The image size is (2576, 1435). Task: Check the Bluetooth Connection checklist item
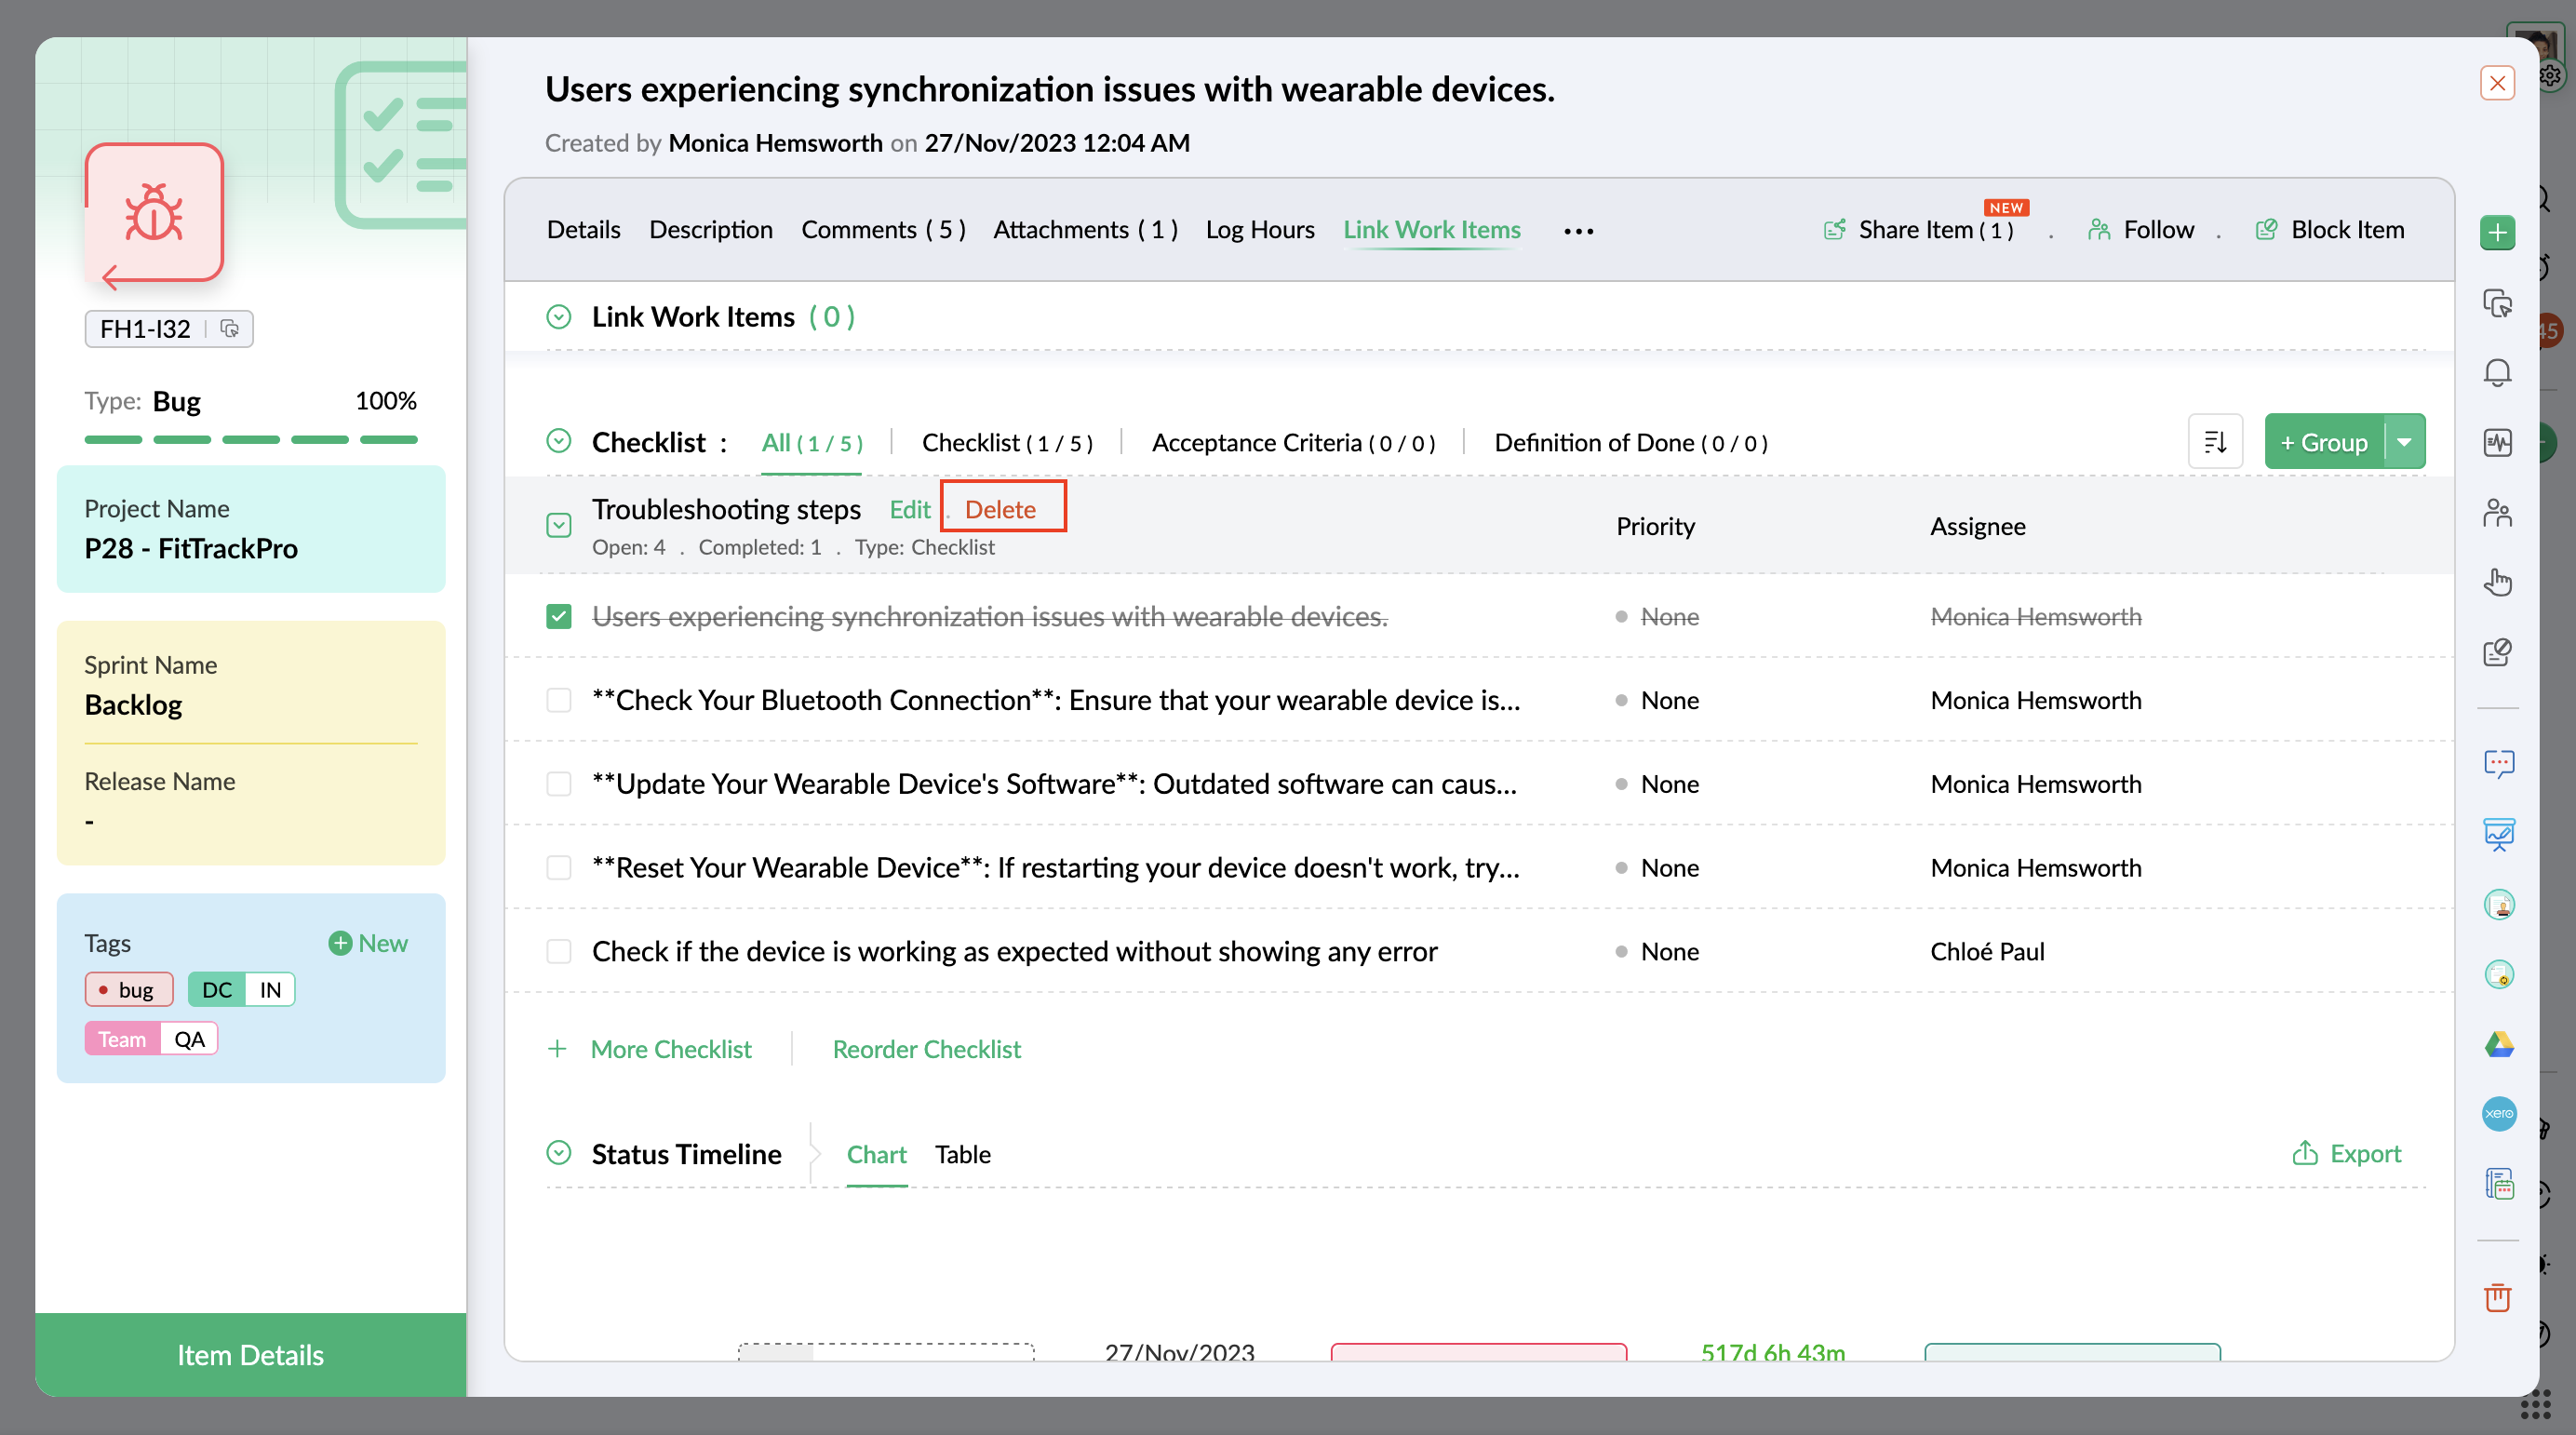pyautogui.click(x=559, y=700)
